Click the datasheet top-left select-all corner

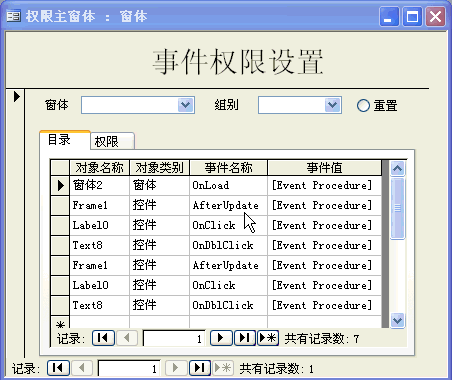click(60, 168)
